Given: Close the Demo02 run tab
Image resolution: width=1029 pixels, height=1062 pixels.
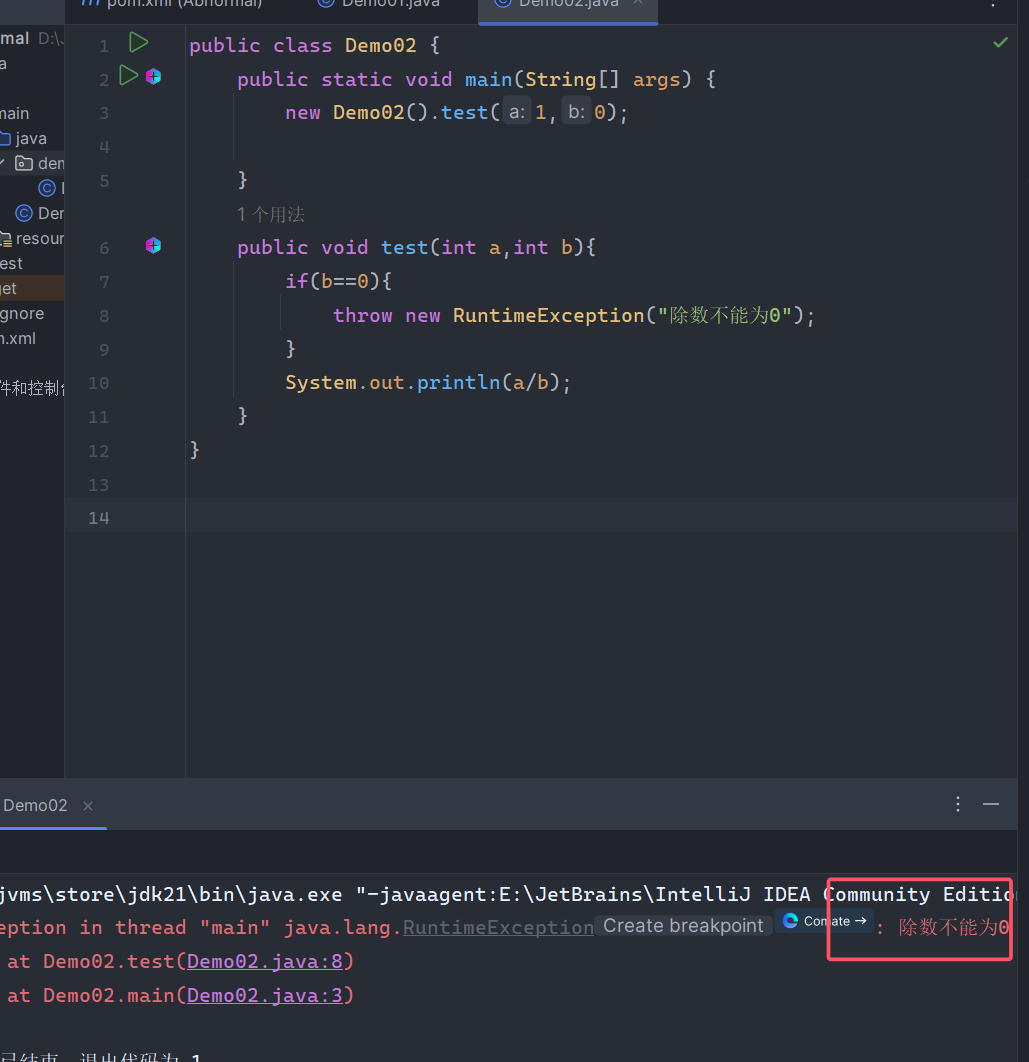Looking at the screenshot, I should point(88,806).
